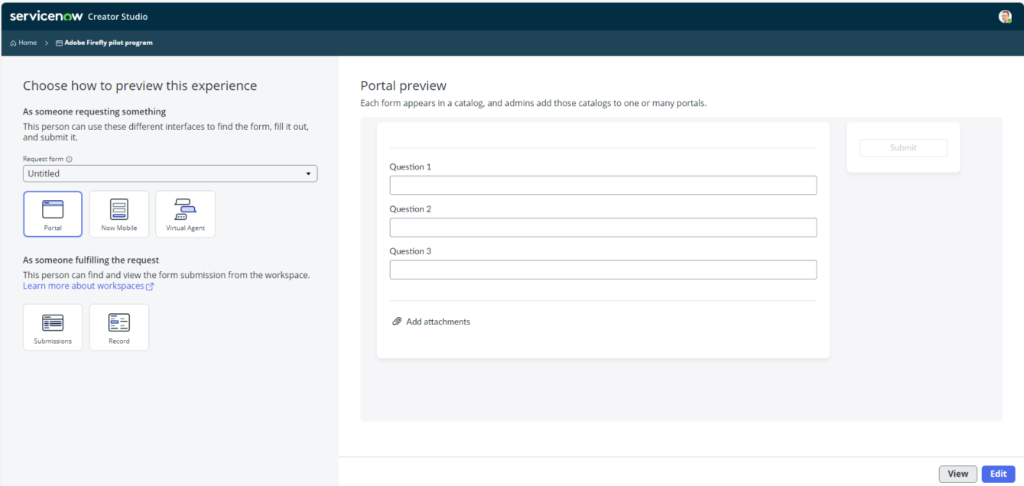Select the Portal preview tile
Screen dimensions: 1024x486
click(52, 213)
